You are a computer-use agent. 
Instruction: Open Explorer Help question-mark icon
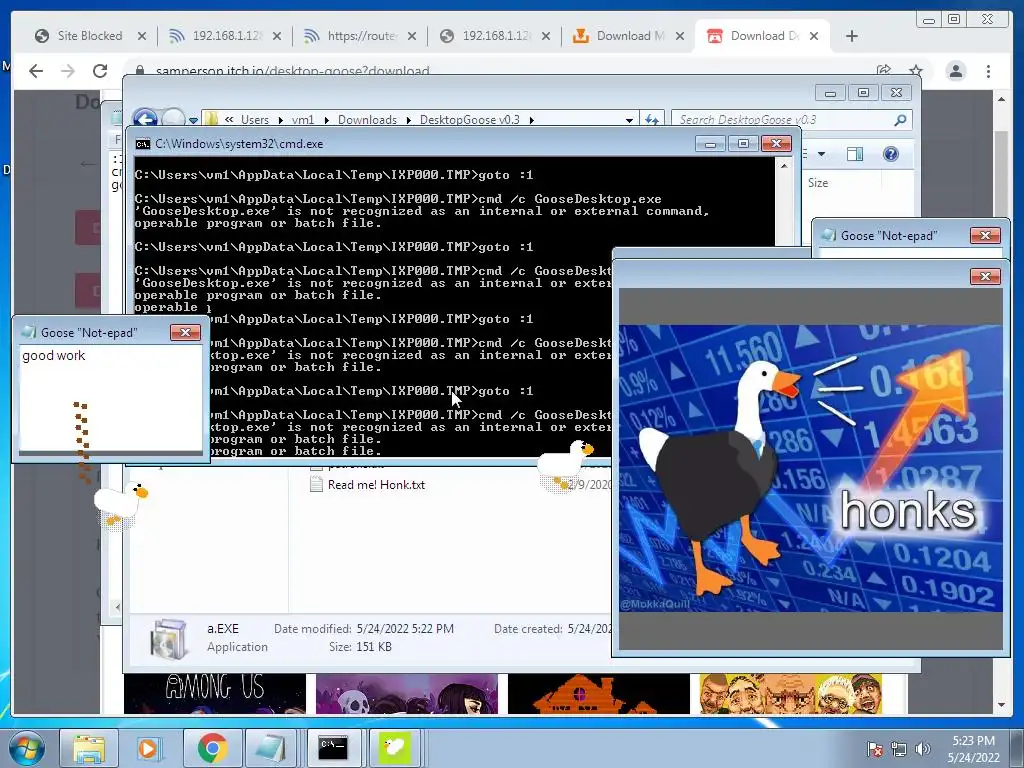890,154
